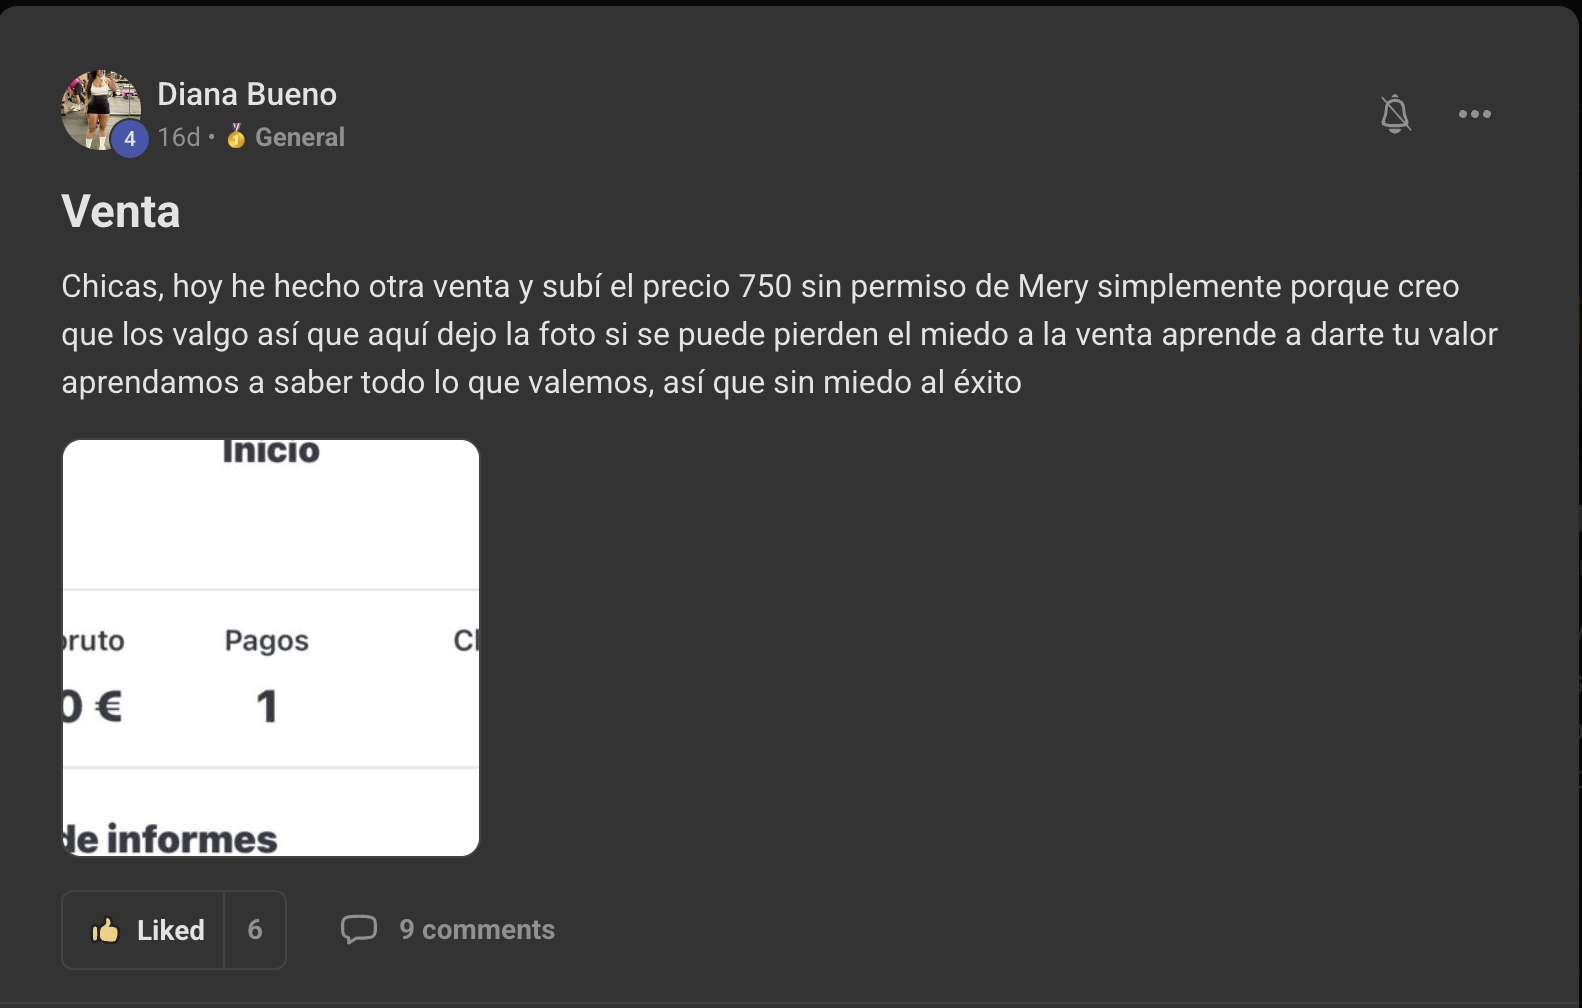Open the General category feed

tap(299, 137)
